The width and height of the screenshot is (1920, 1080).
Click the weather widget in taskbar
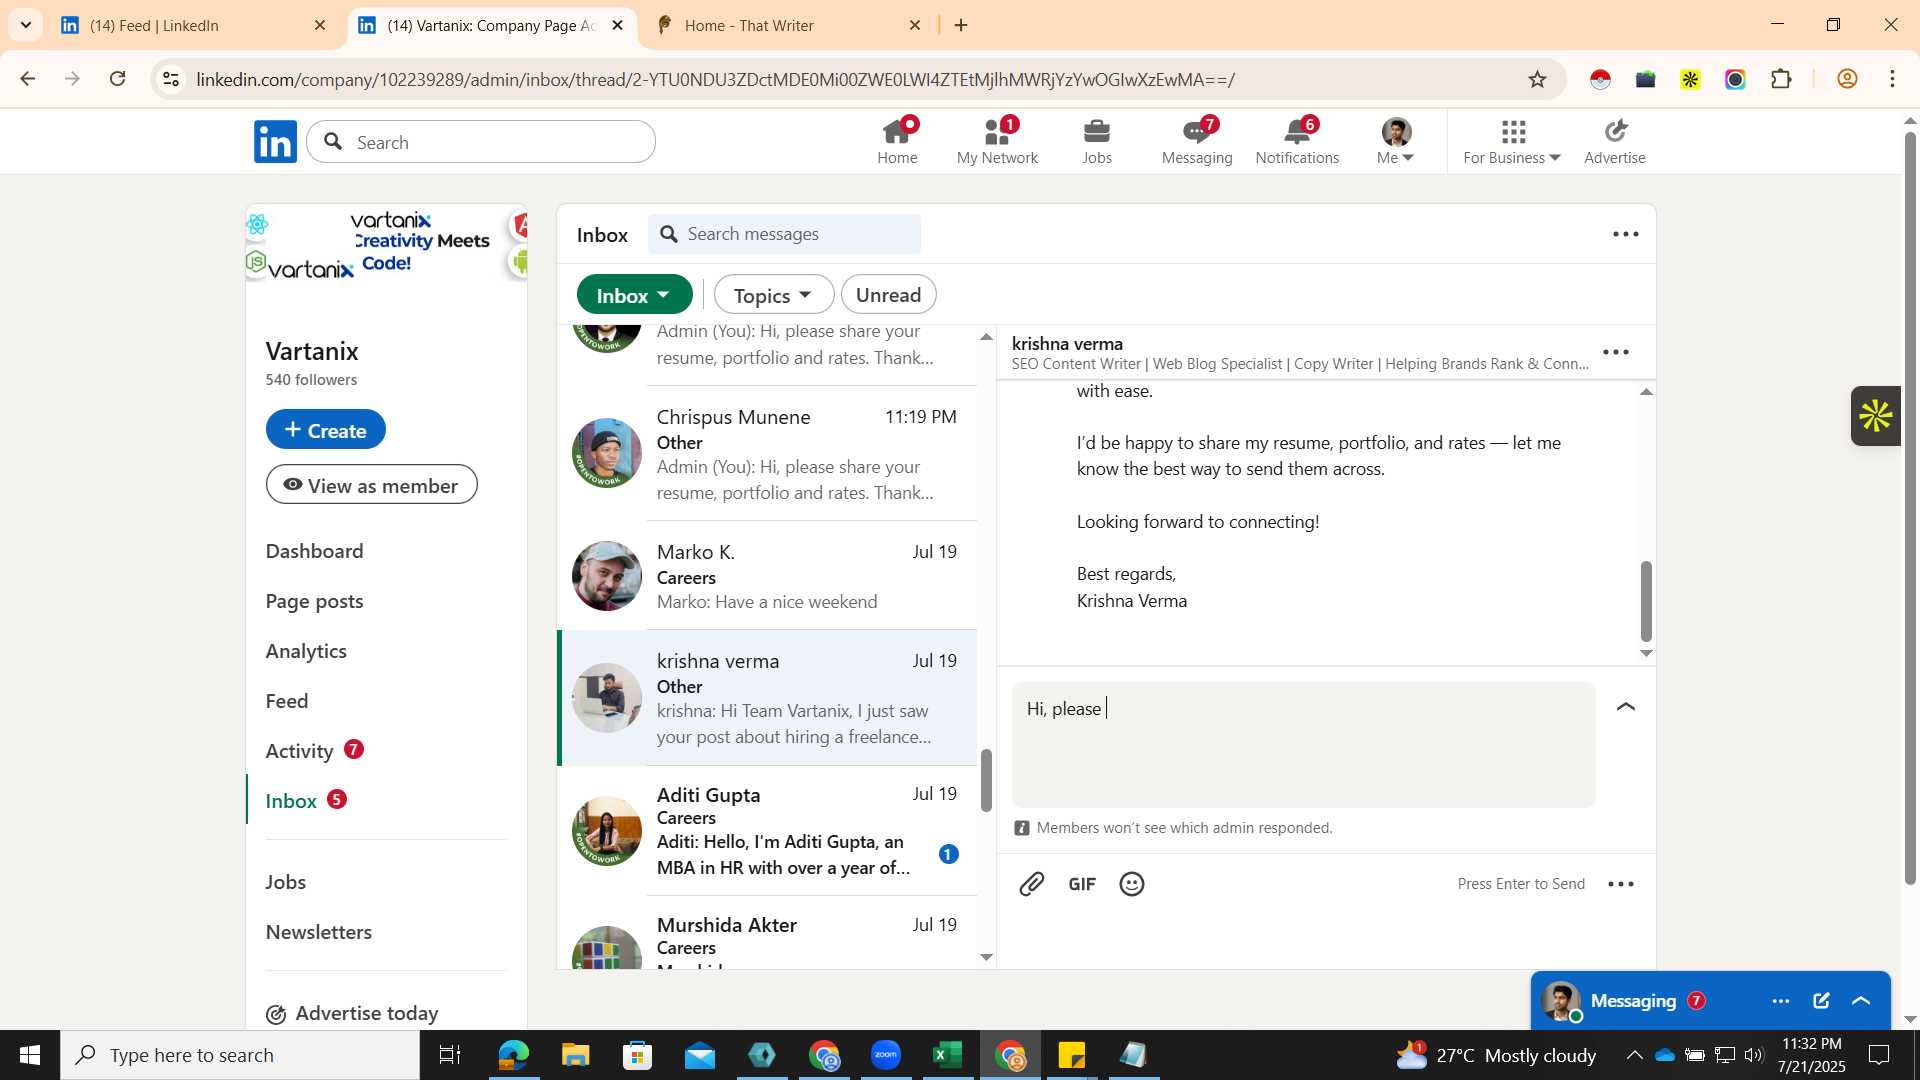(x=1496, y=1055)
